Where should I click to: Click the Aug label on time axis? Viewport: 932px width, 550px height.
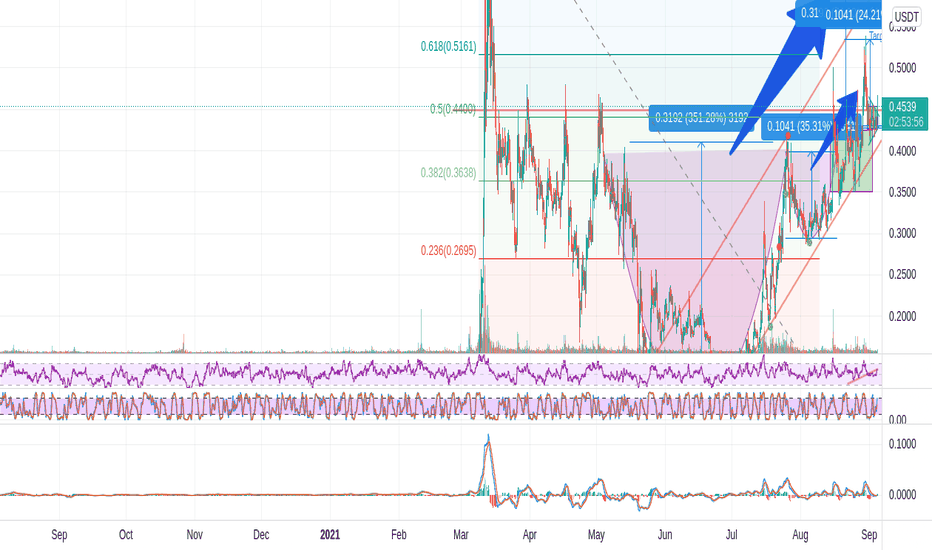(801, 535)
